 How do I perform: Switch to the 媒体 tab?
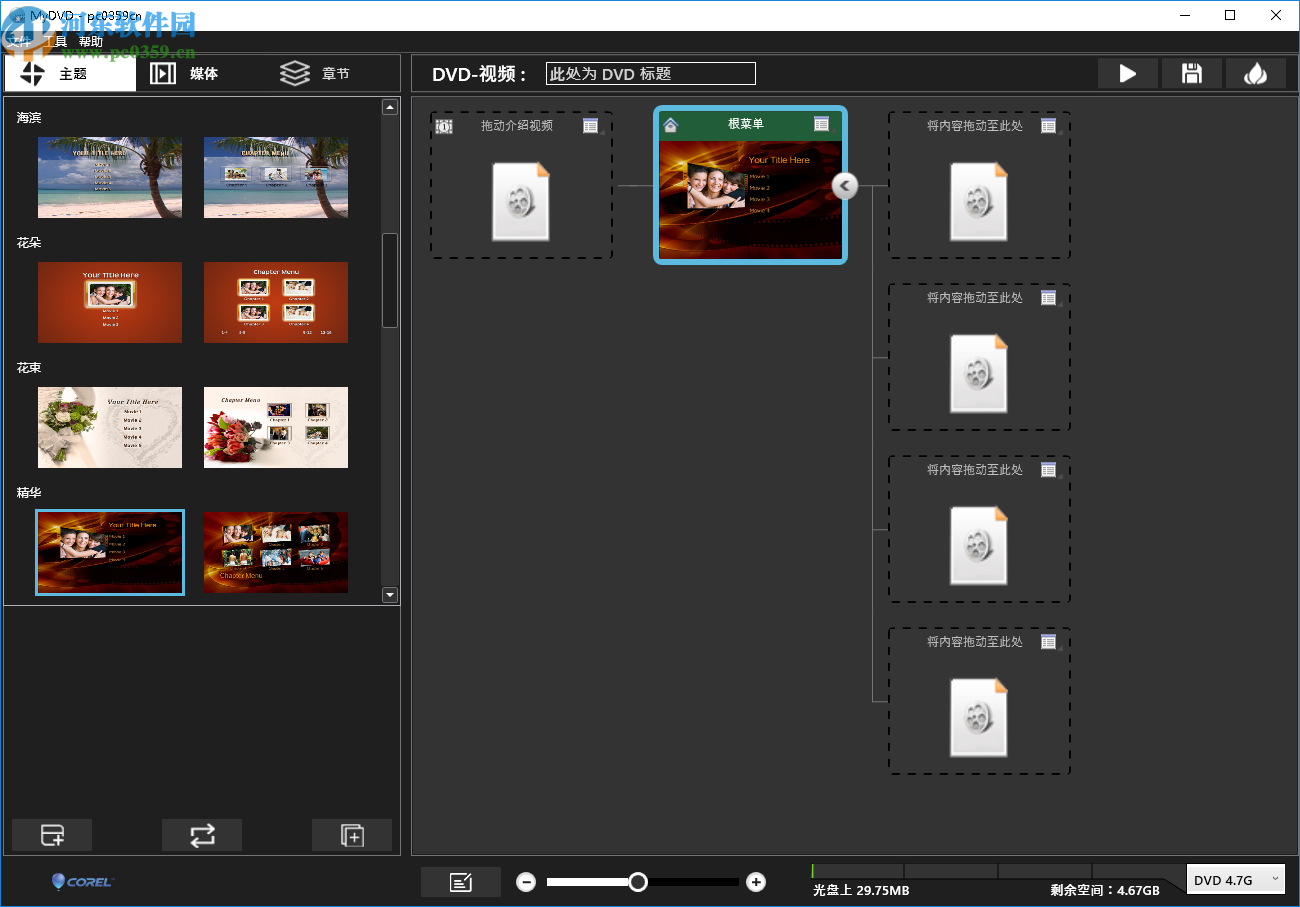coord(185,73)
